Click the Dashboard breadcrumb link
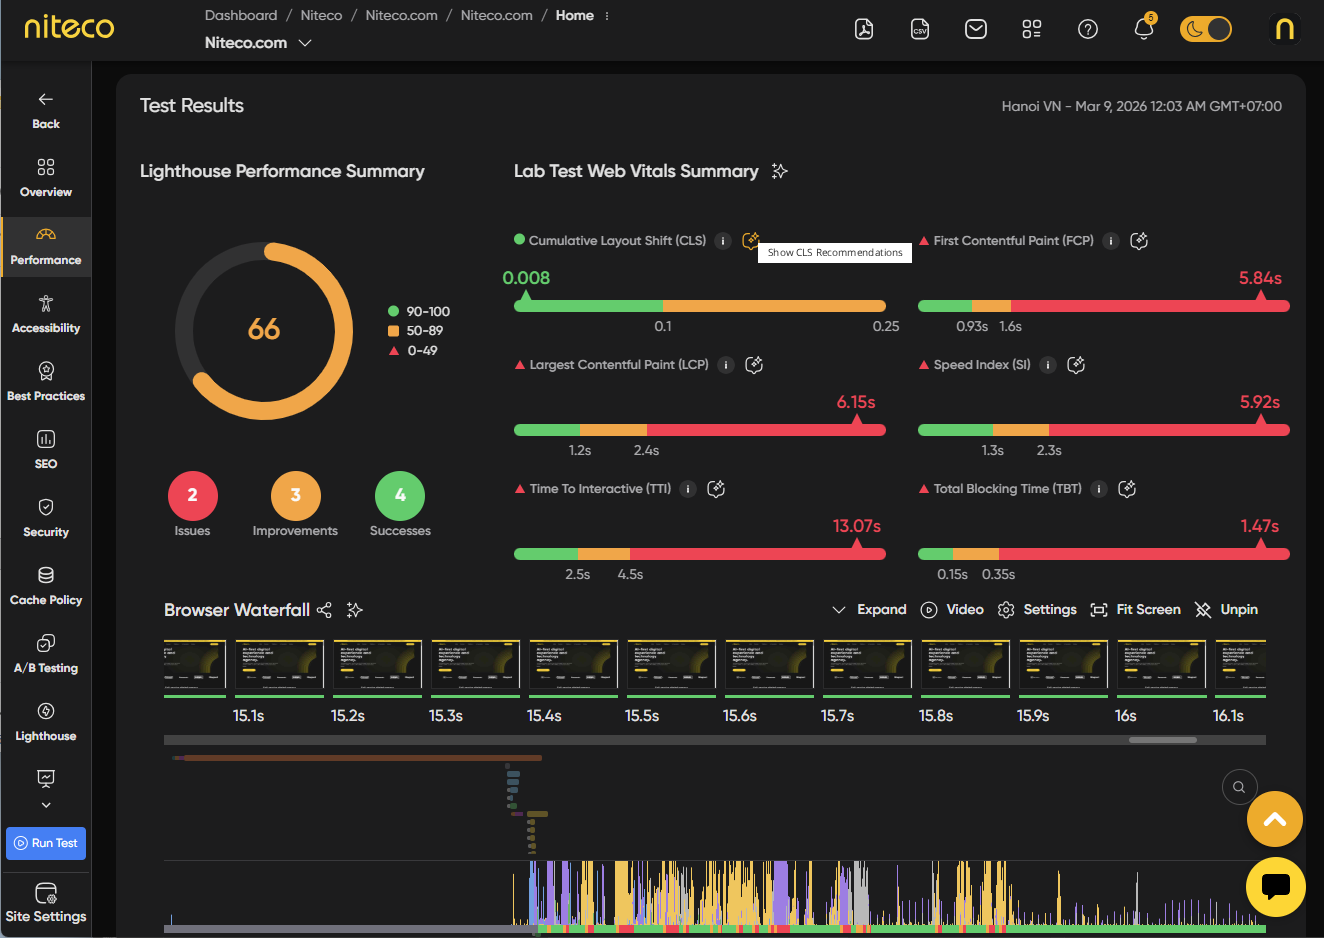Viewport: 1324px width, 938px height. coord(241,16)
